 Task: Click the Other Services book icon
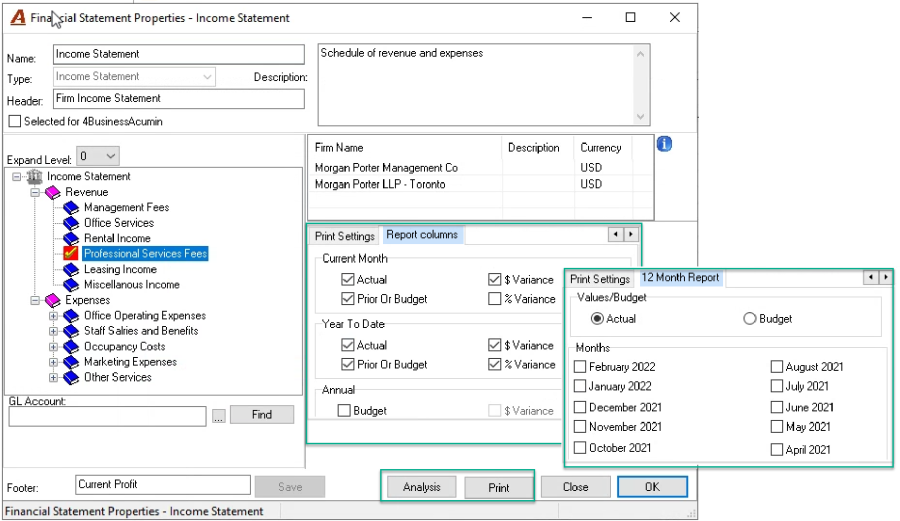[71, 378]
